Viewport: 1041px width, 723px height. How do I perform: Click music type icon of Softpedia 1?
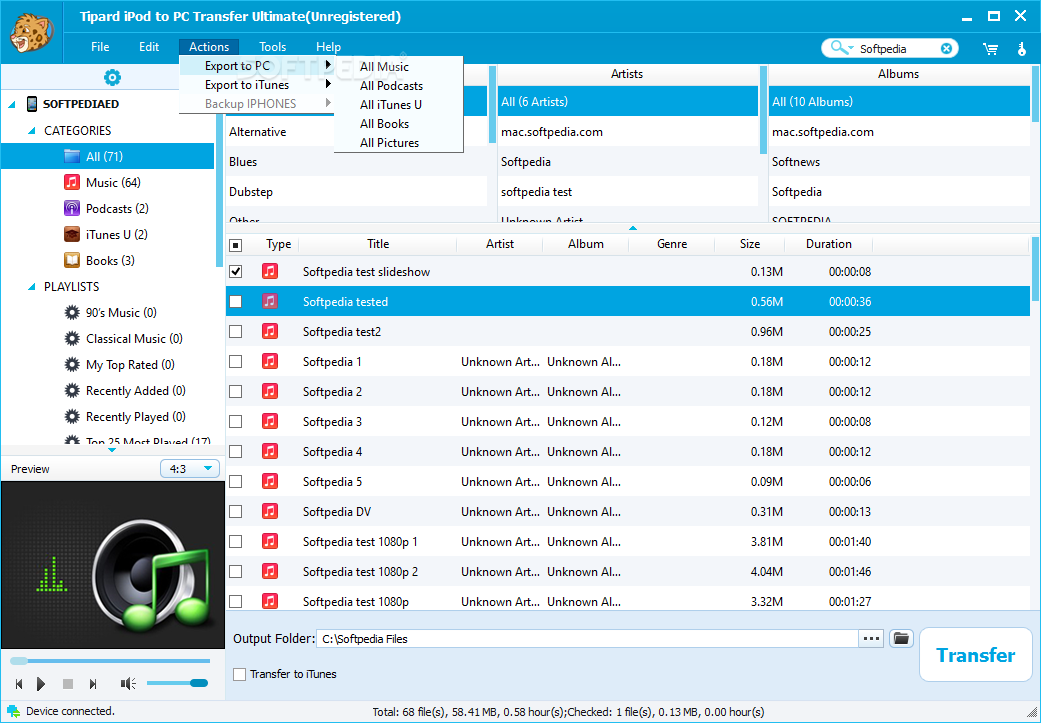coord(270,361)
